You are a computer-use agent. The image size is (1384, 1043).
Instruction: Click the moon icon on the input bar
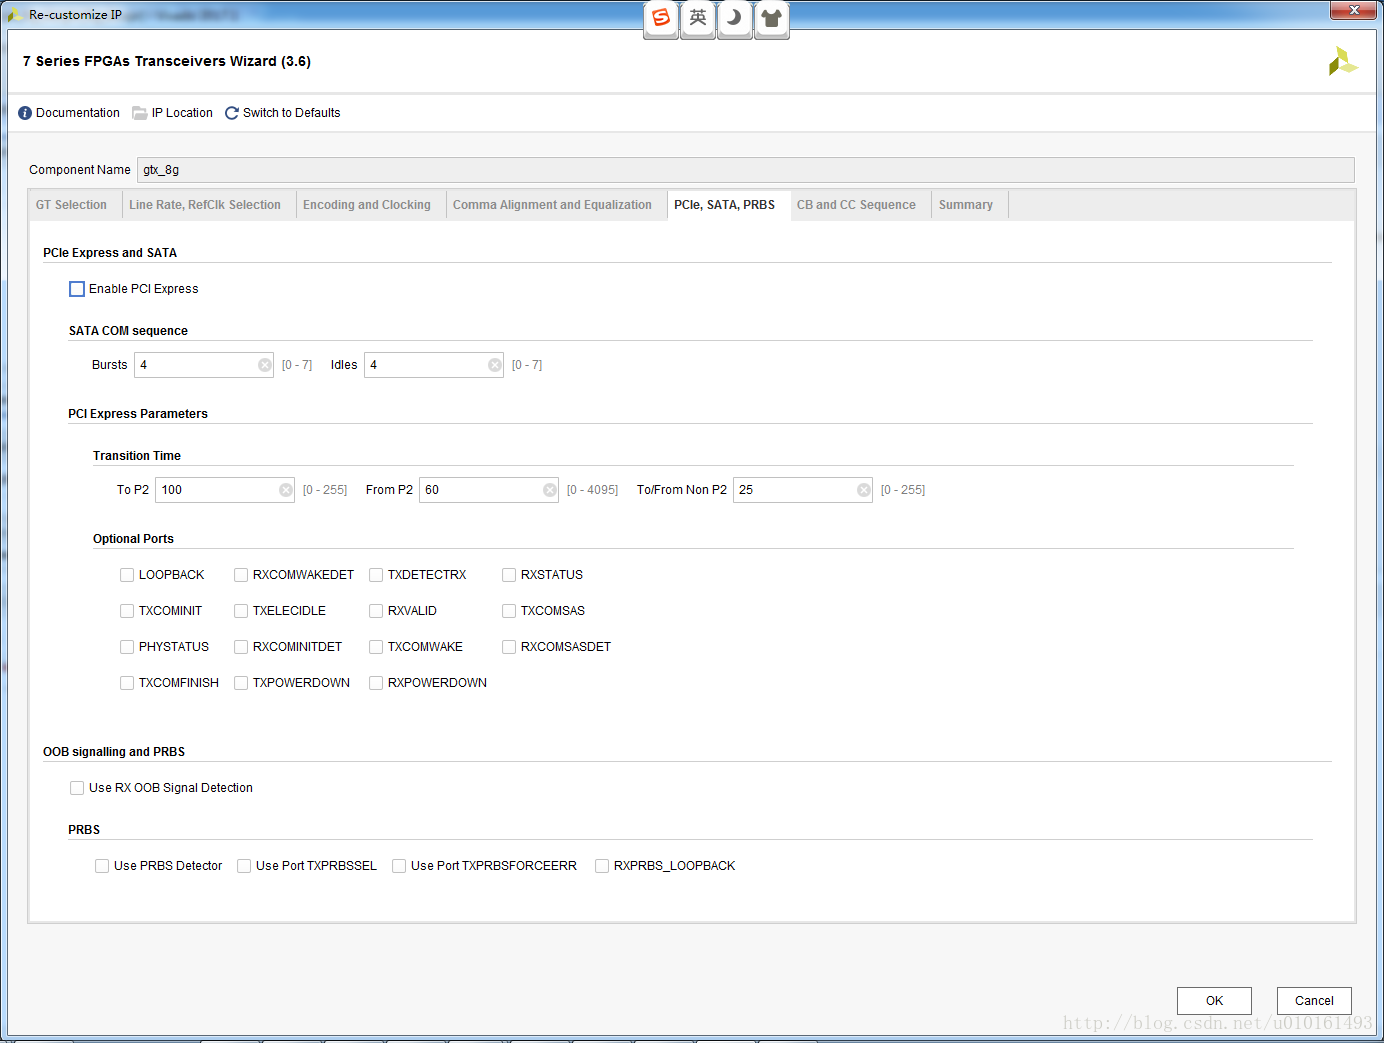click(x=734, y=19)
